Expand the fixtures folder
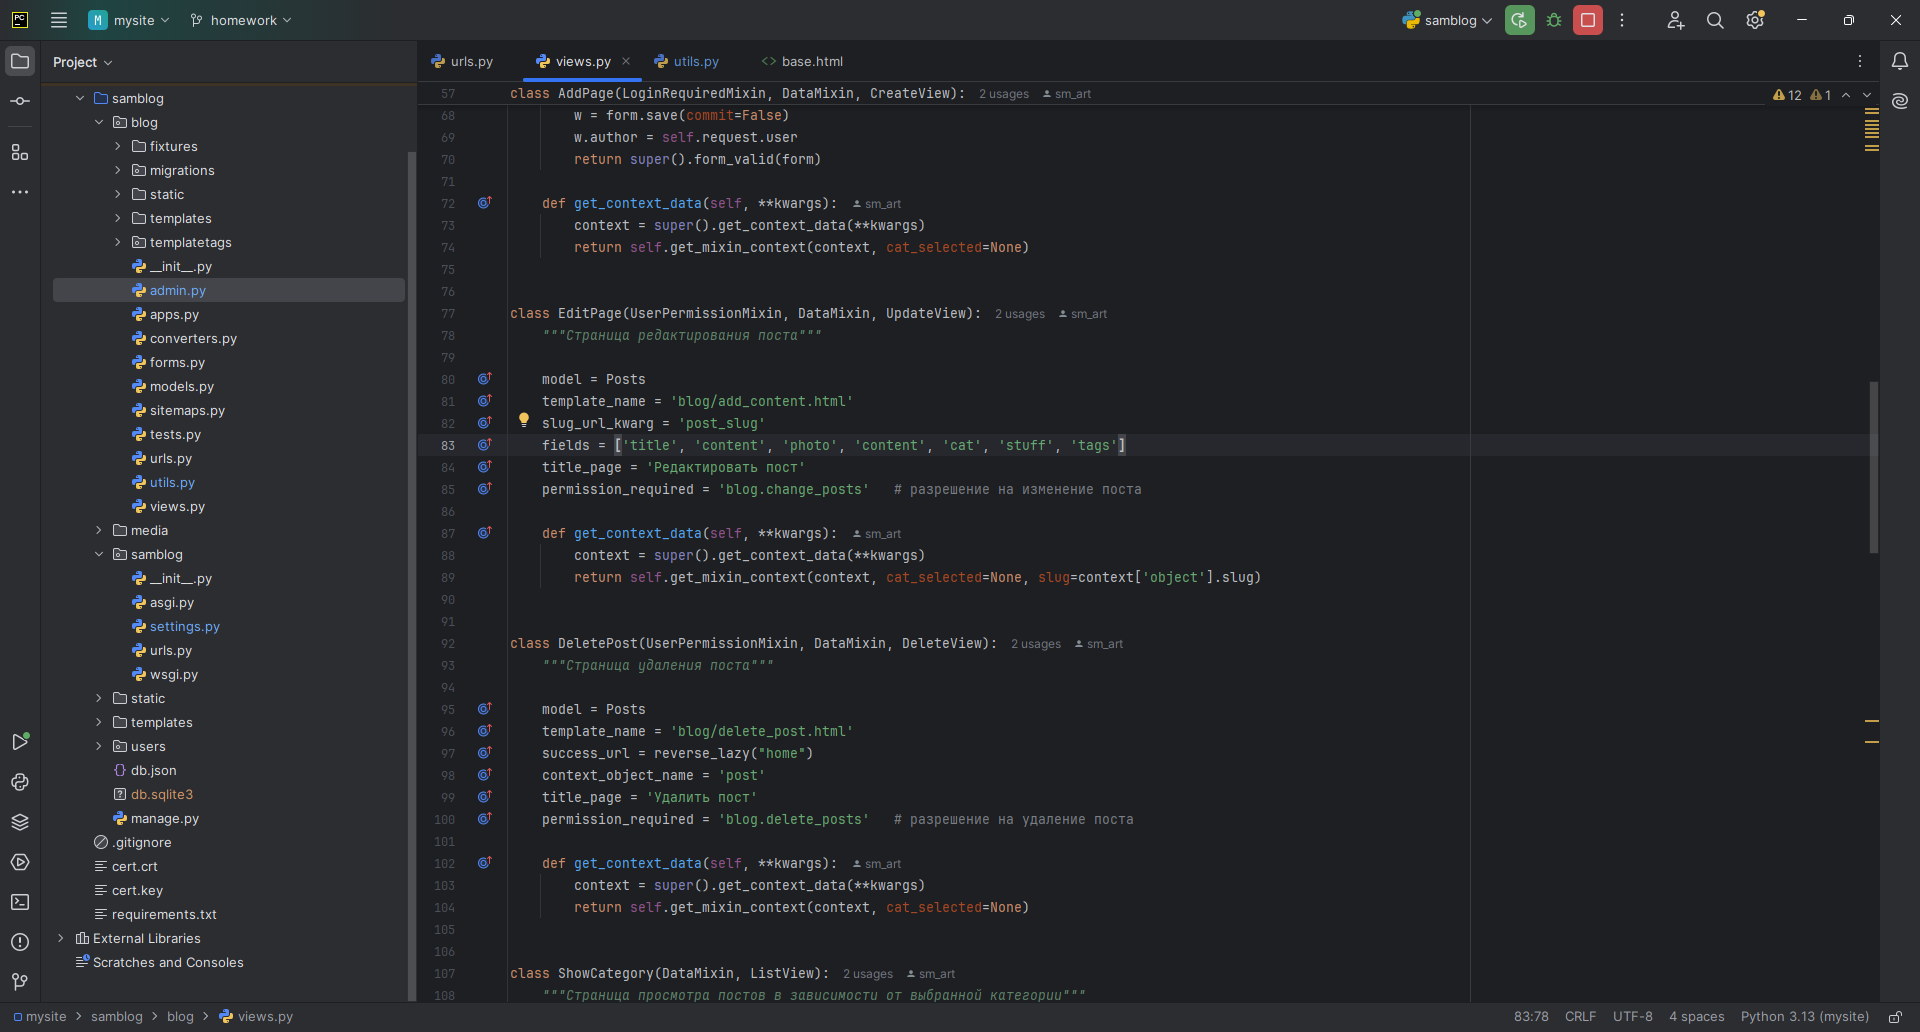The height and width of the screenshot is (1032, 1920). pos(118,146)
